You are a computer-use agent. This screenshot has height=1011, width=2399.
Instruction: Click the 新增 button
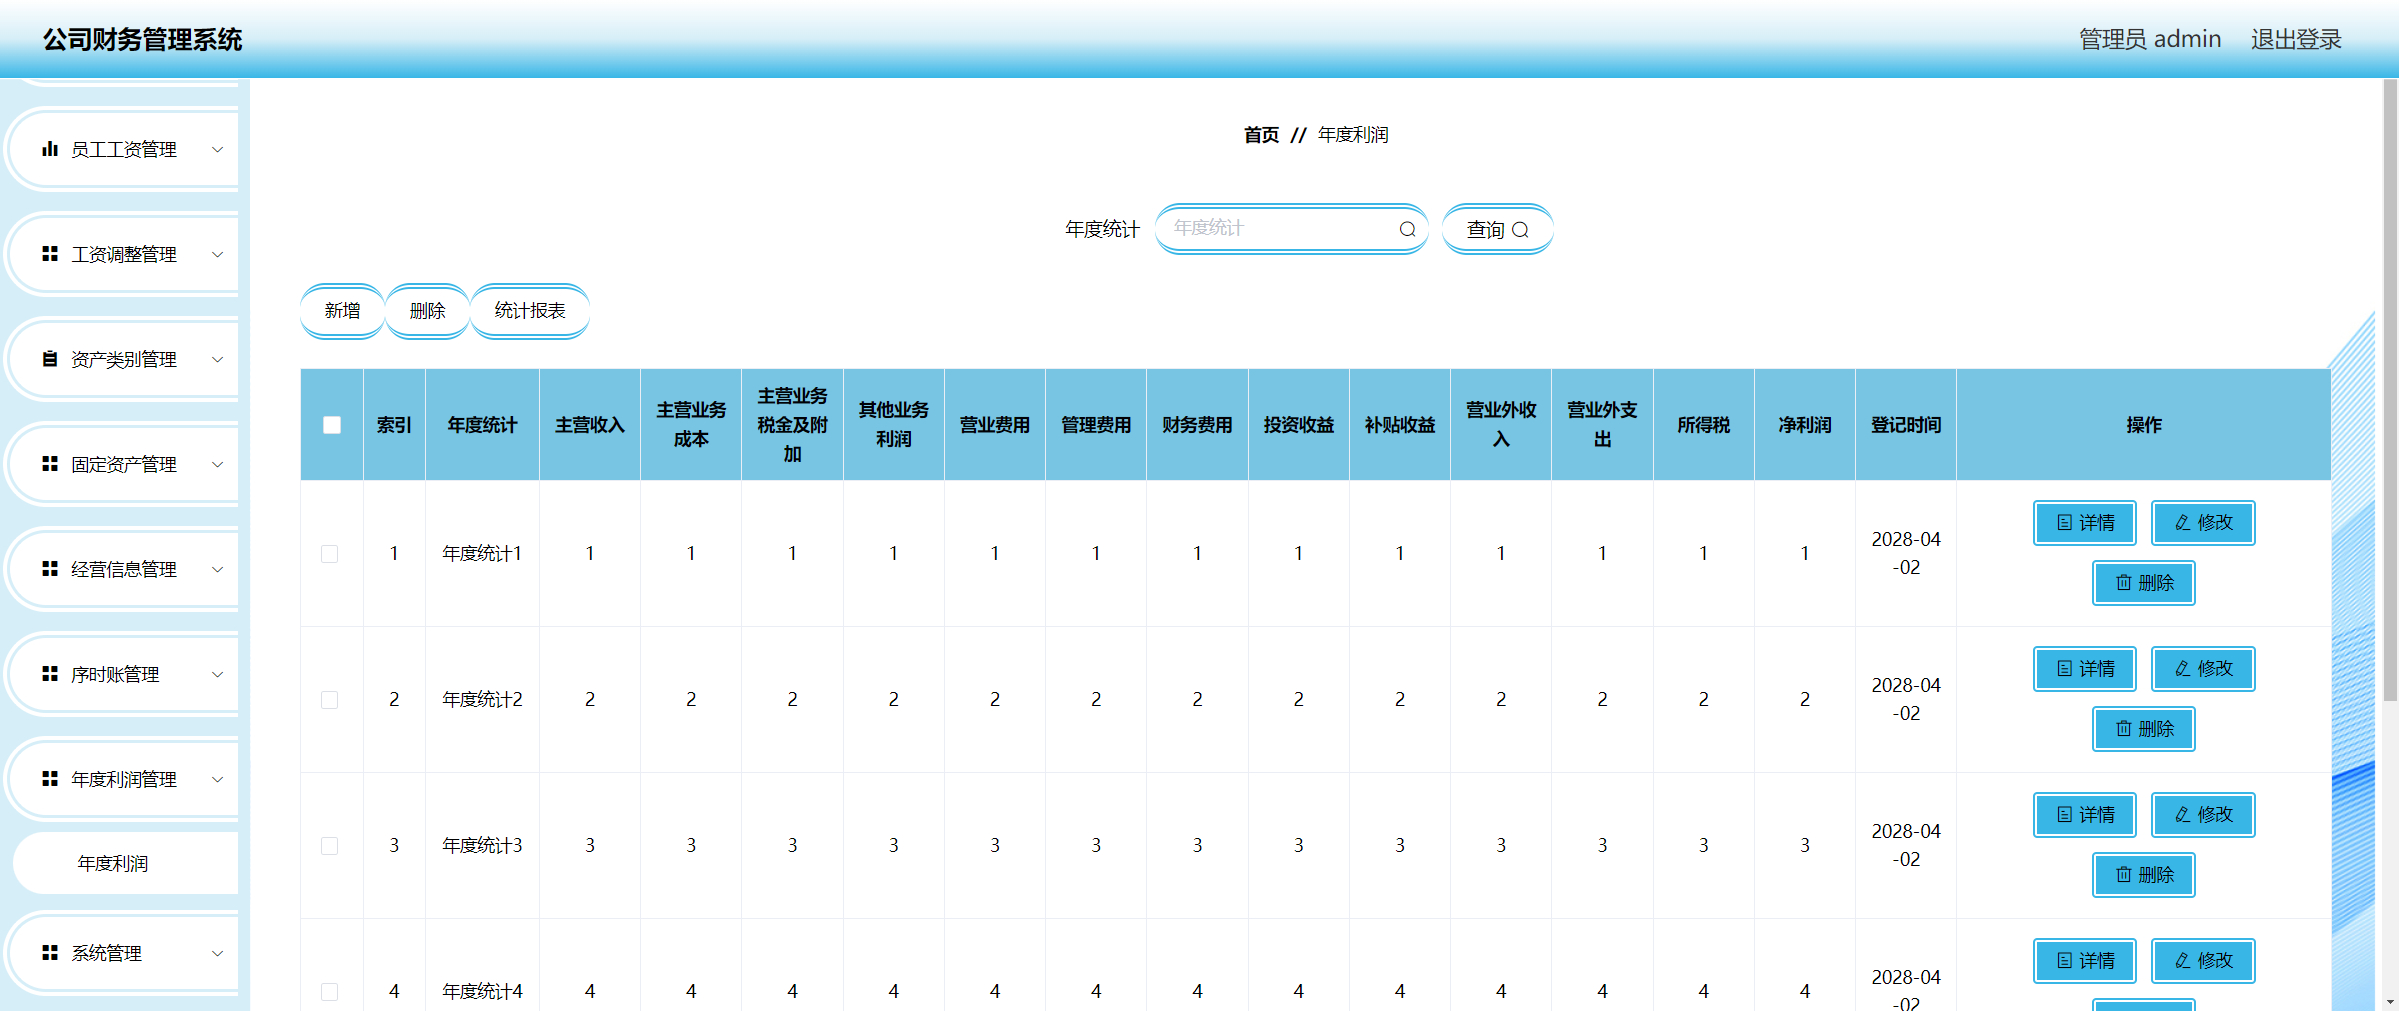tap(342, 311)
